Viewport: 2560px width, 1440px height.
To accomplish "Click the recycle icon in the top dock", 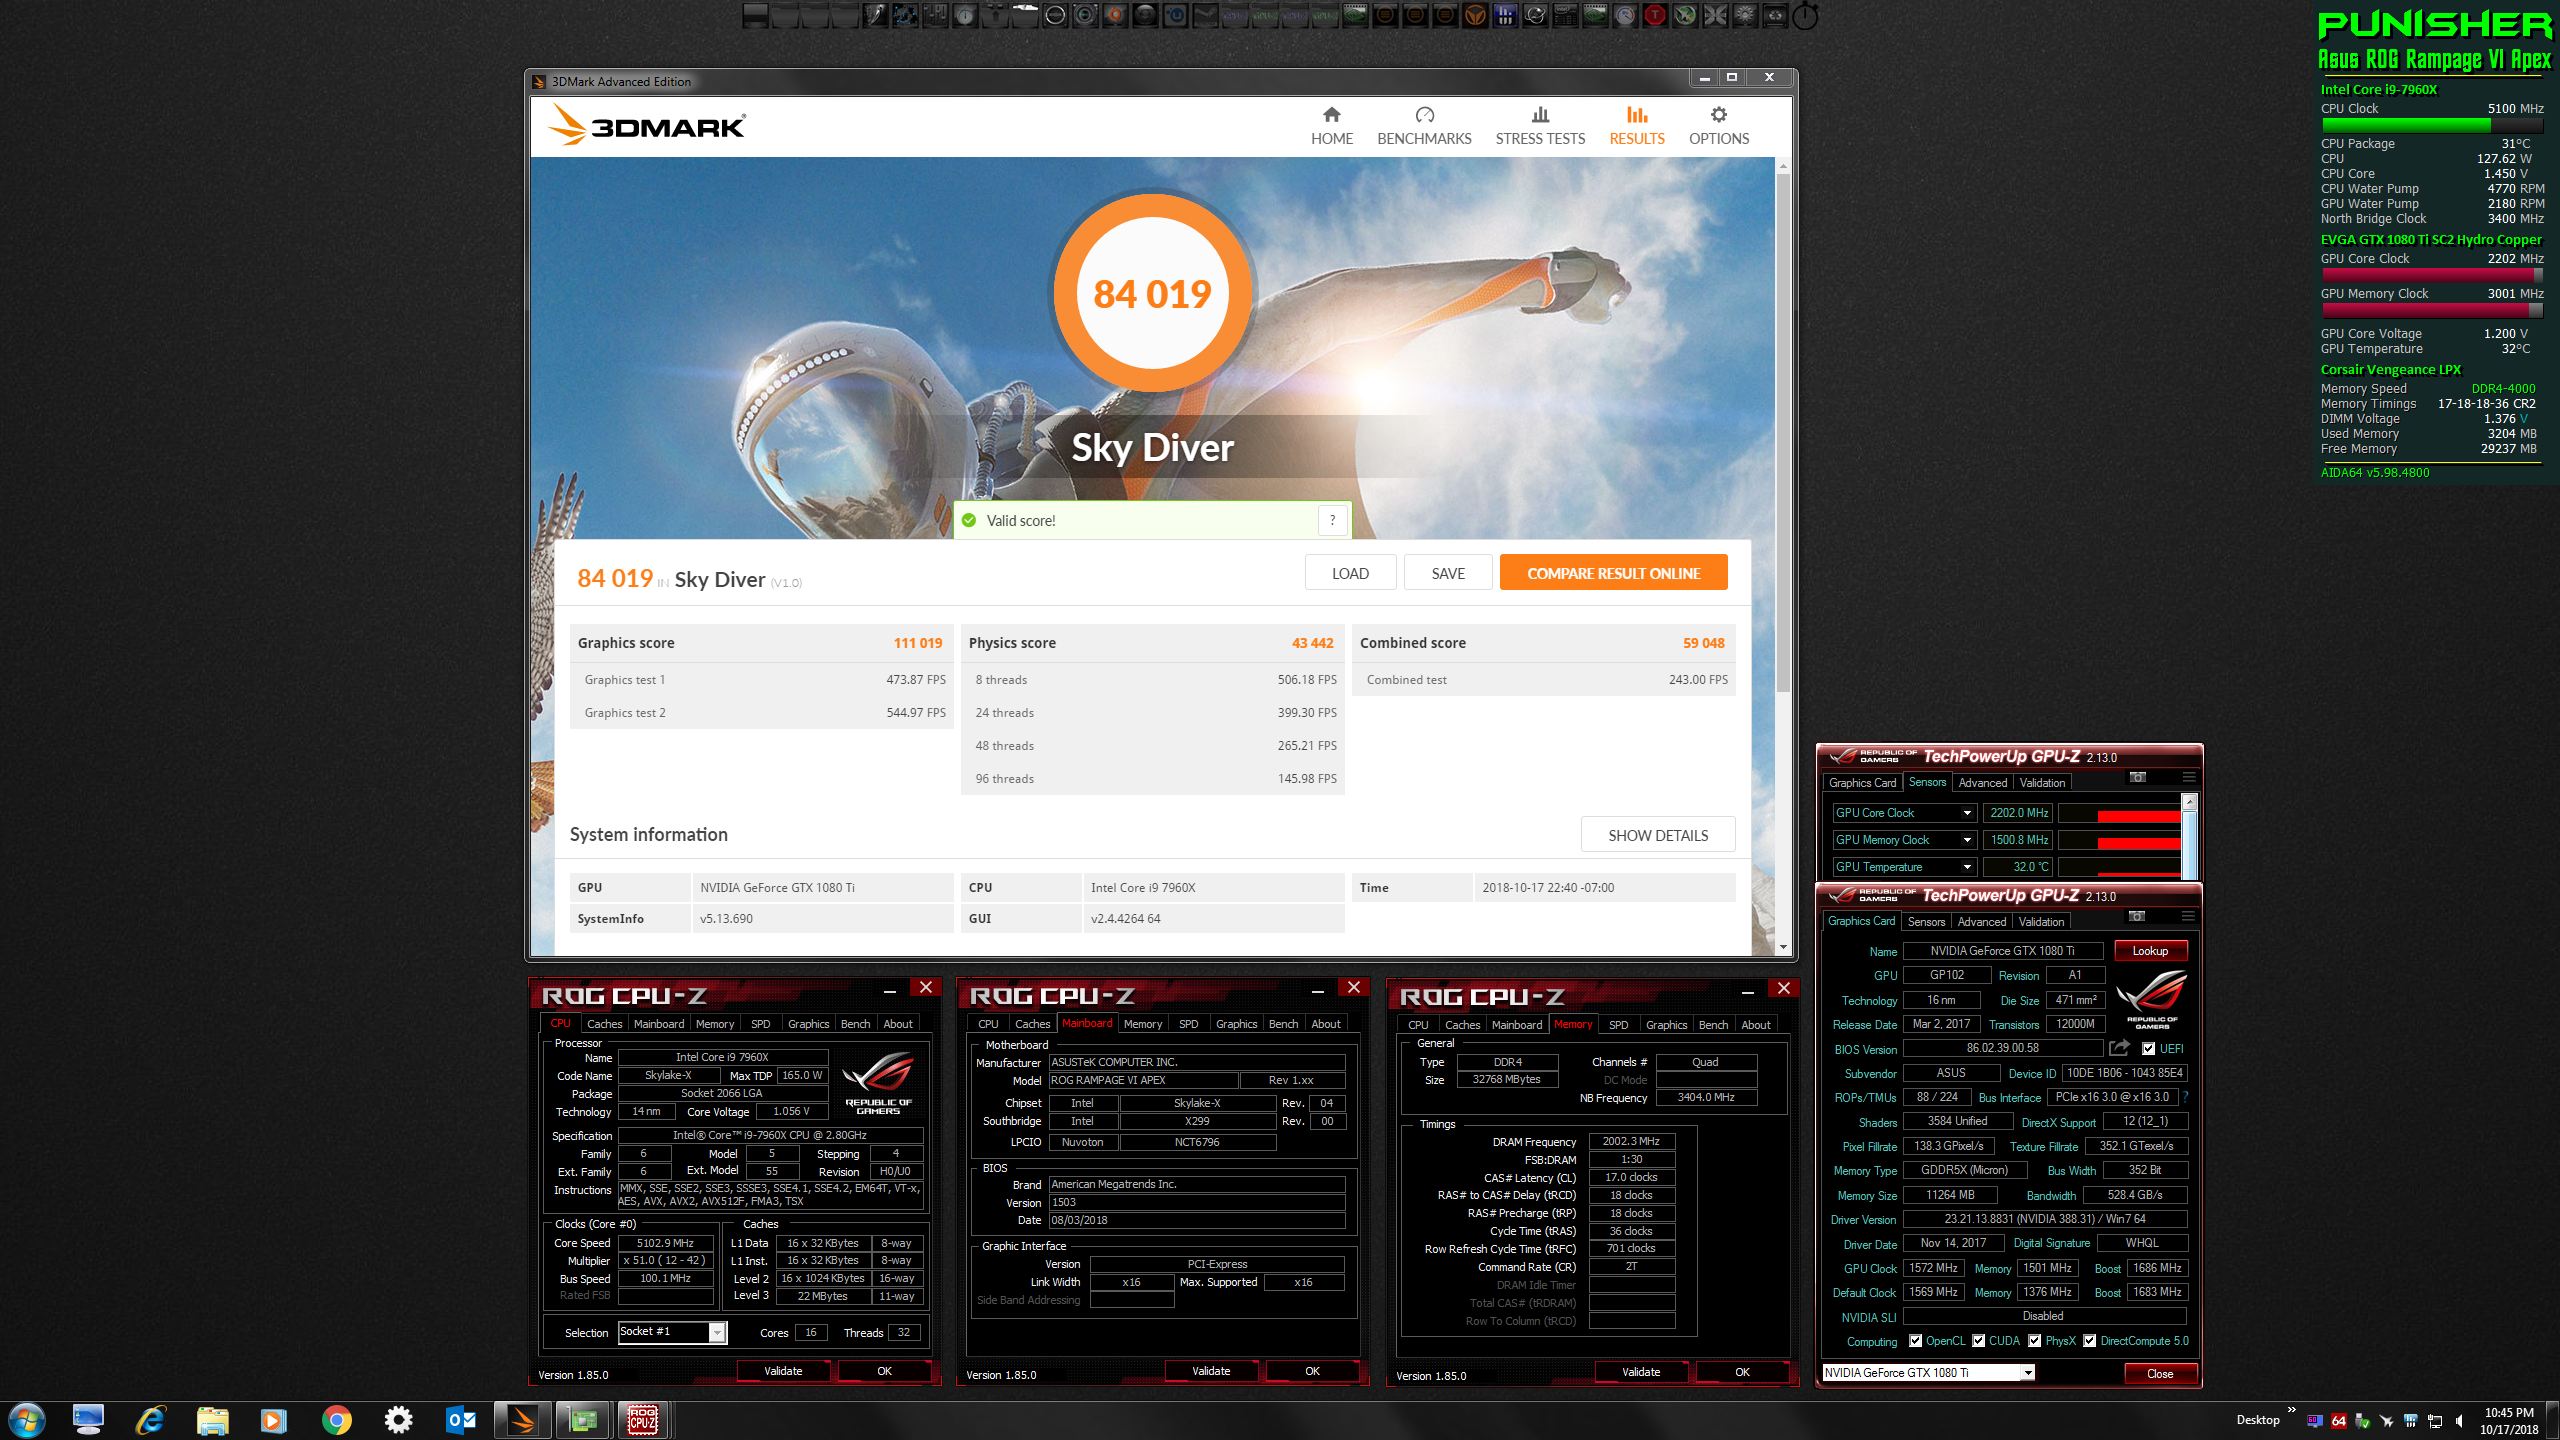I will tap(1775, 15).
